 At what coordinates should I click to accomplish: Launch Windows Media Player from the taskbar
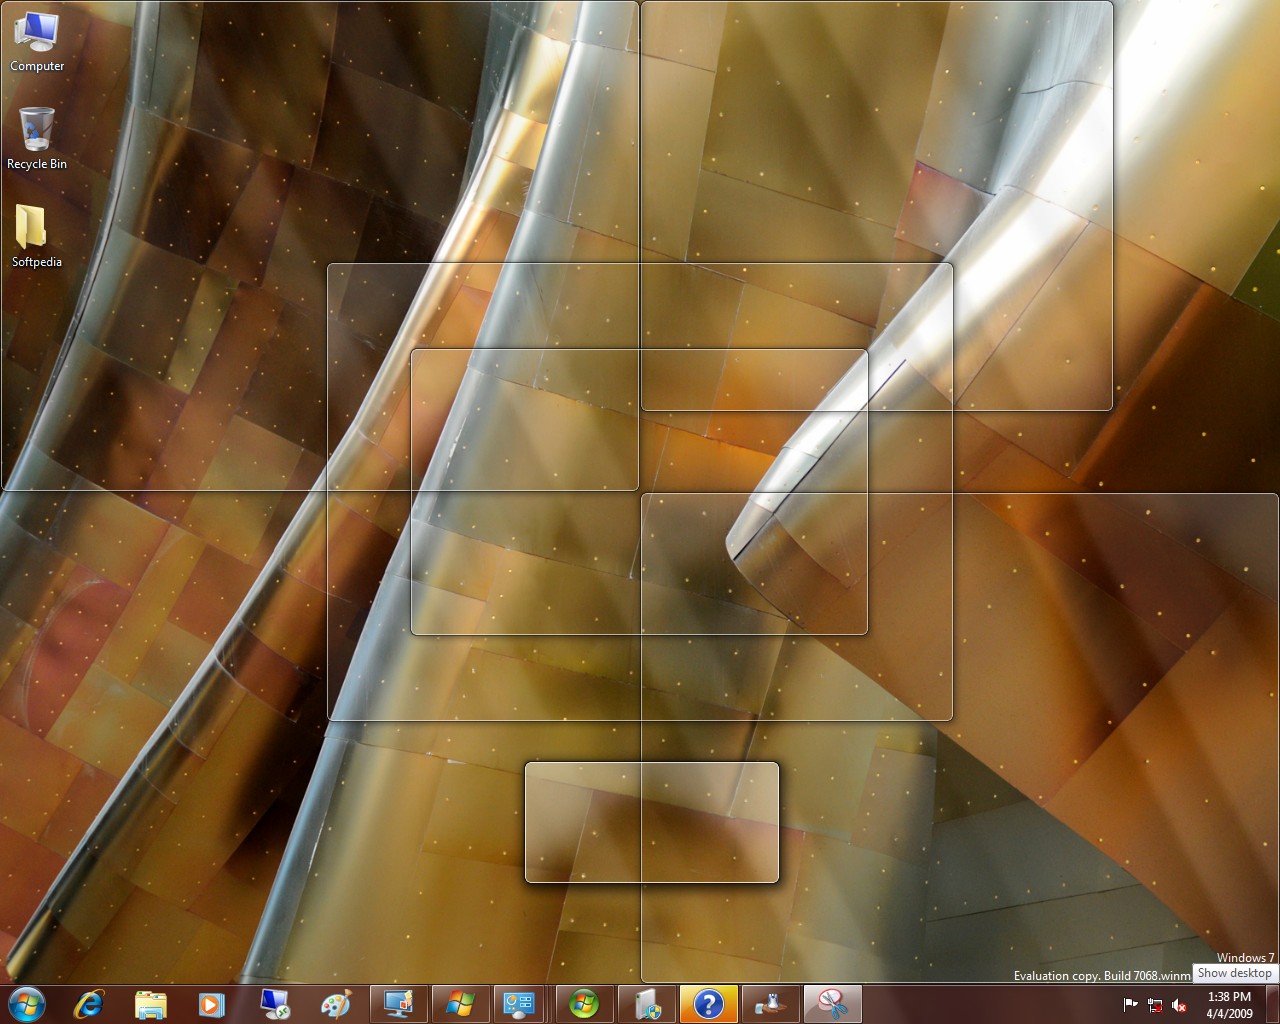[211, 1004]
